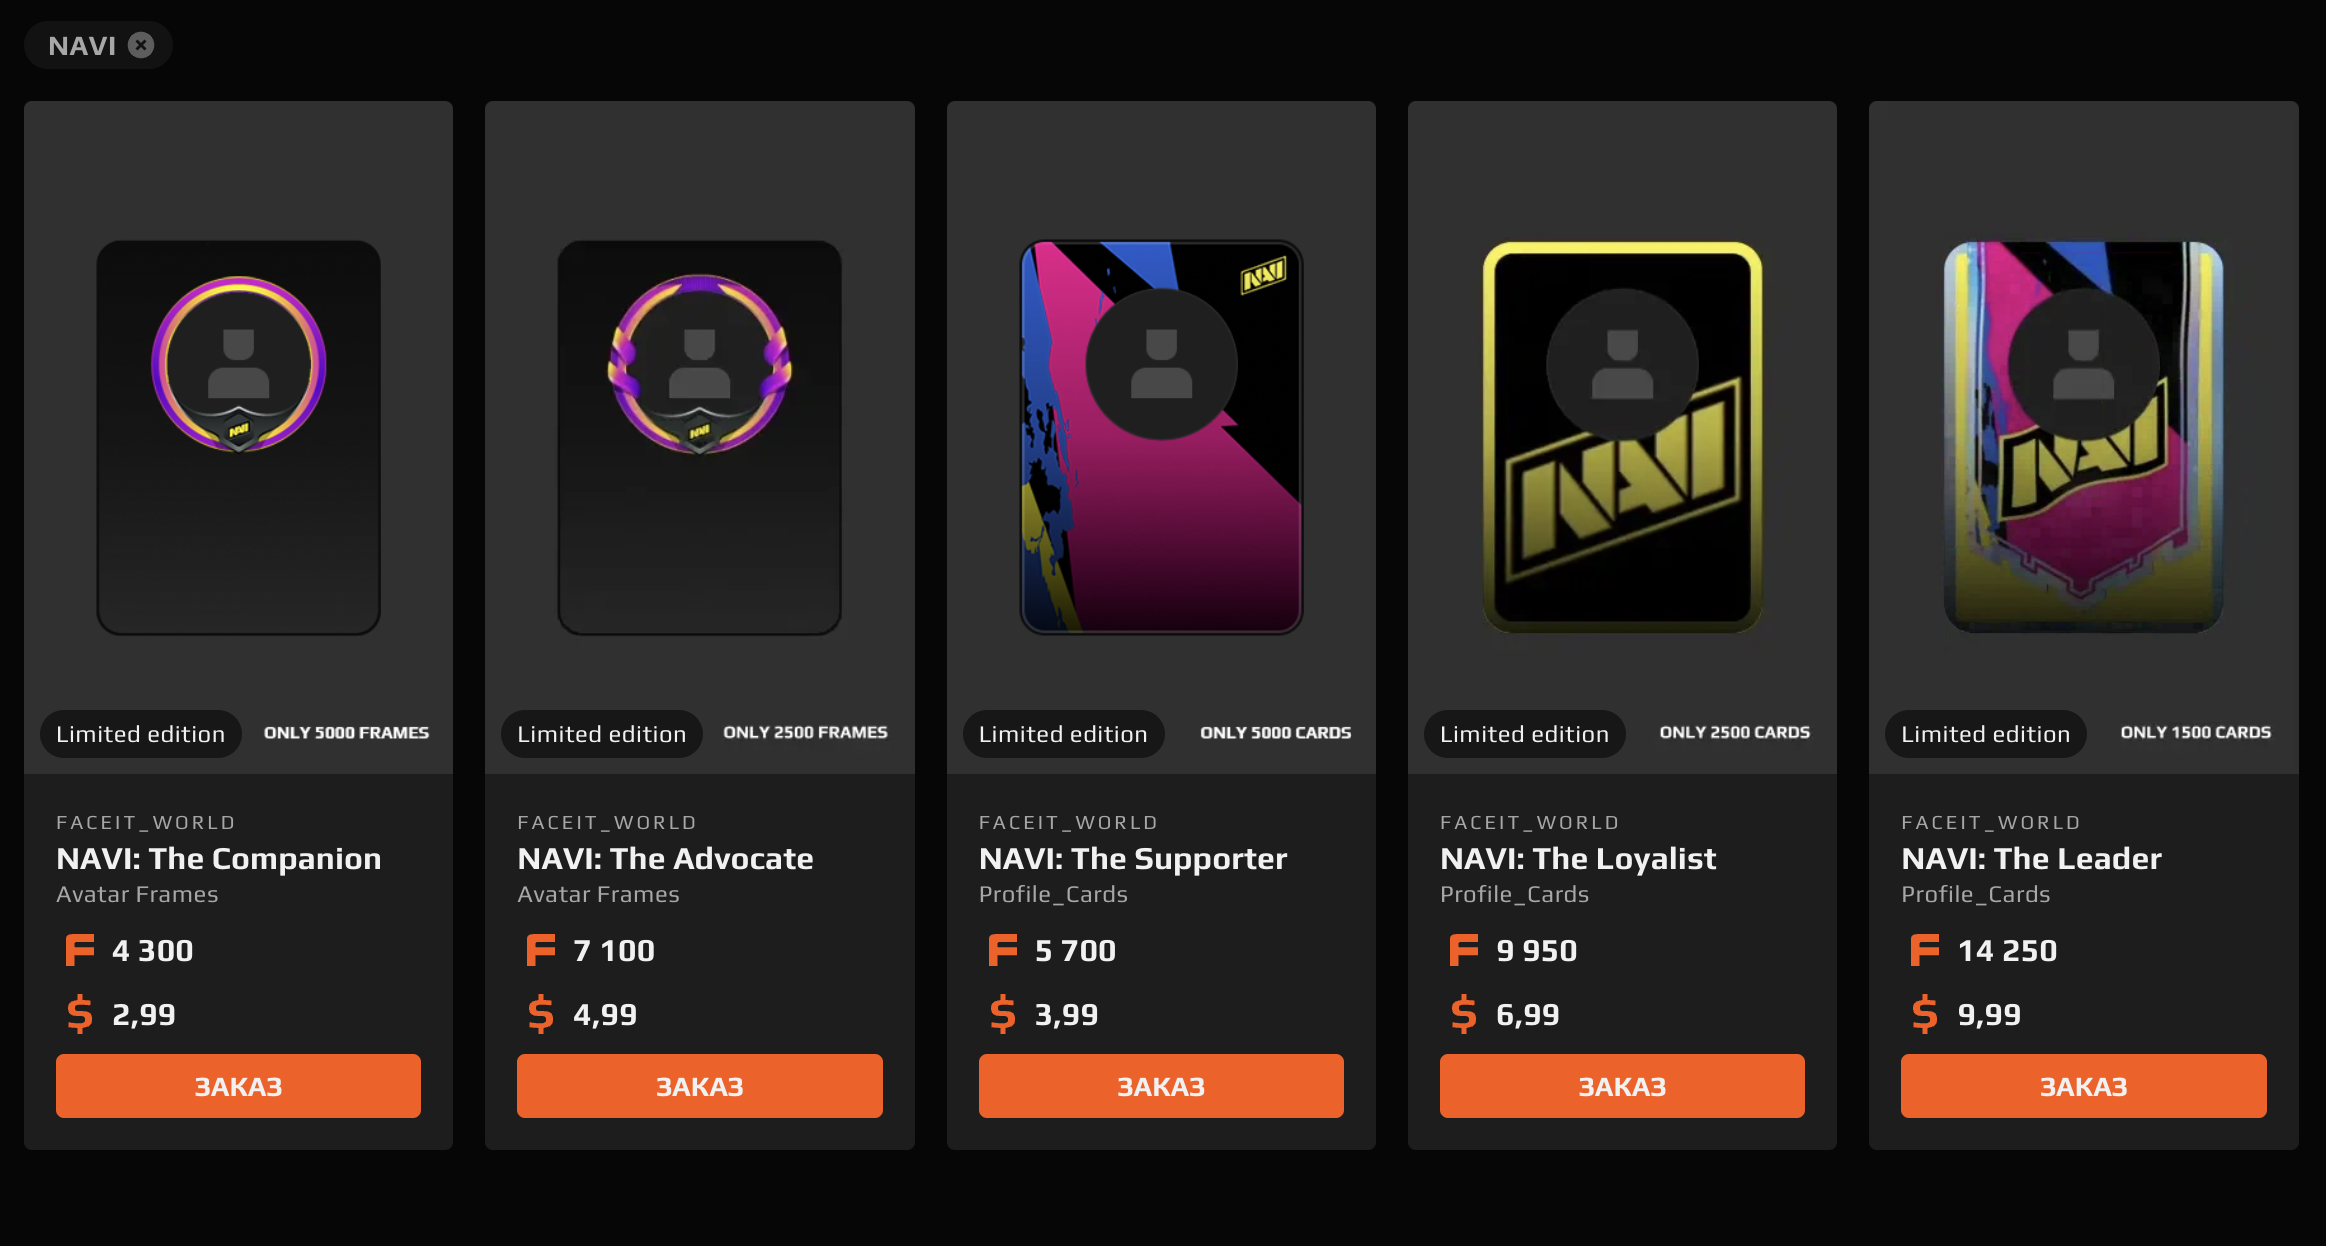Click the dollar icon for The Advocate
The height and width of the screenshot is (1246, 2326).
tap(541, 1014)
